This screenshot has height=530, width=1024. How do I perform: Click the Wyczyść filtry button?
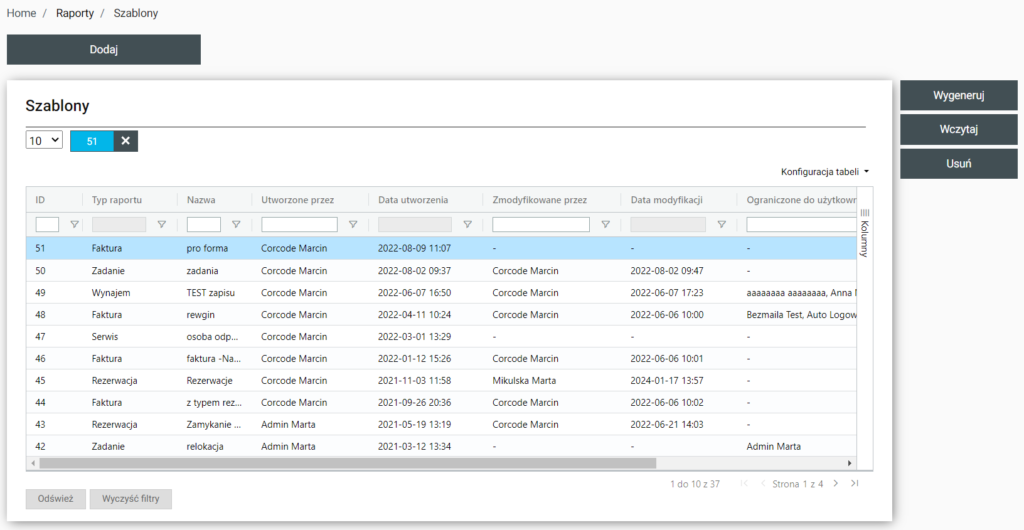(131, 498)
